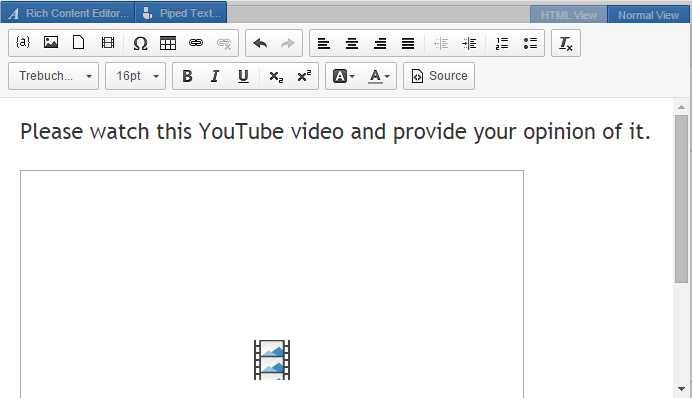
Task: Toggle bold formatting
Action: pos(187,76)
